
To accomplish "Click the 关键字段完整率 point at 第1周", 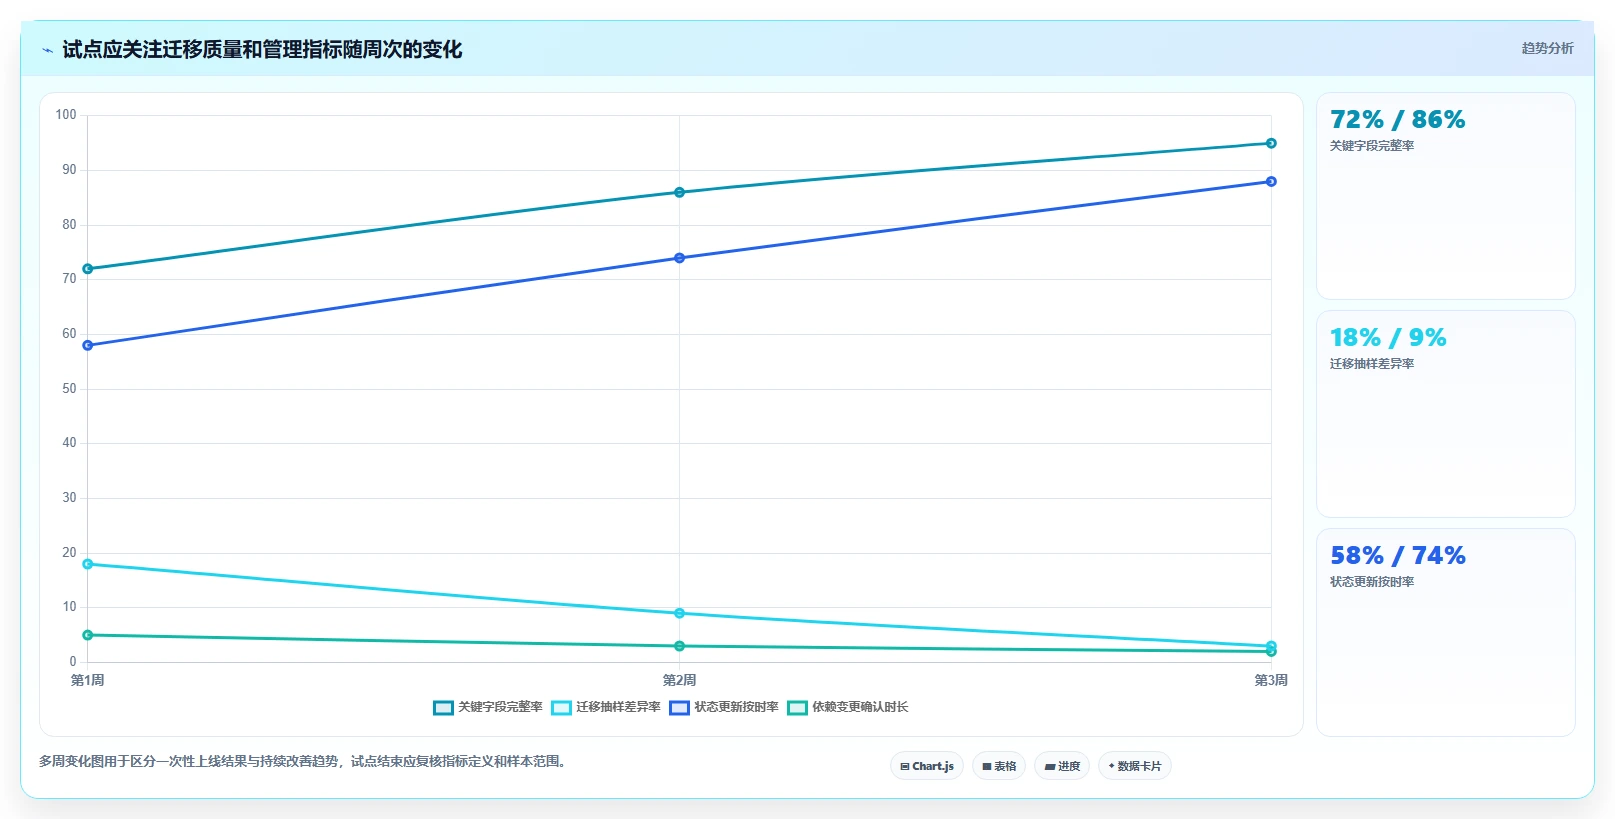I will pos(88,269).
